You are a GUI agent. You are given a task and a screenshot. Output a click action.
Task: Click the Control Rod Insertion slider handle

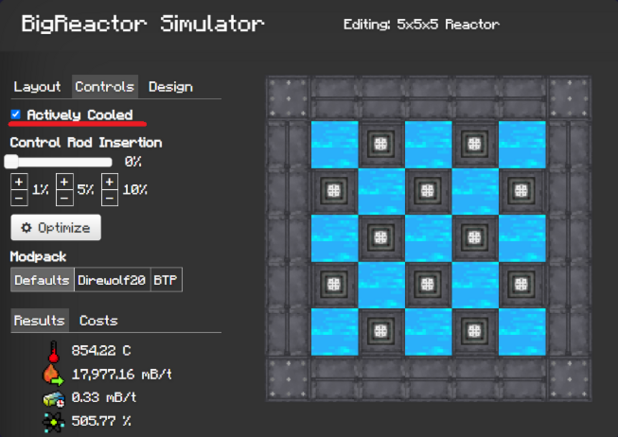coord(12,161)
